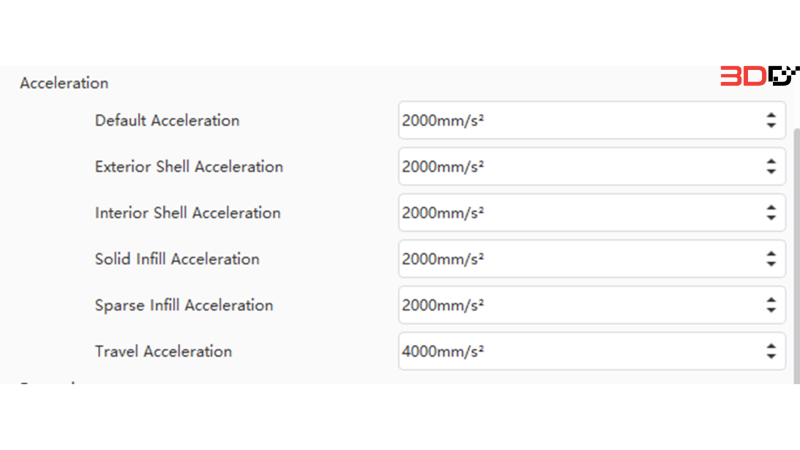
Task: Increase Default Acceleration with the up arrow
Action: coord(771,116)
